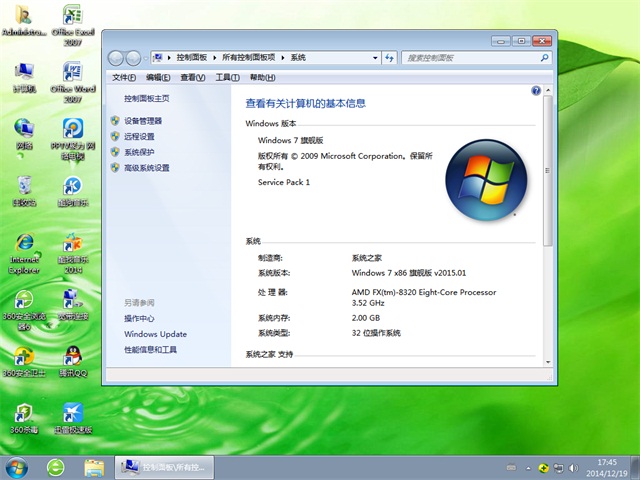This screenshot has height=480, width=640.
Task: Open Office Excel 2007 desktop shortcut
Action: pos(73,24)
